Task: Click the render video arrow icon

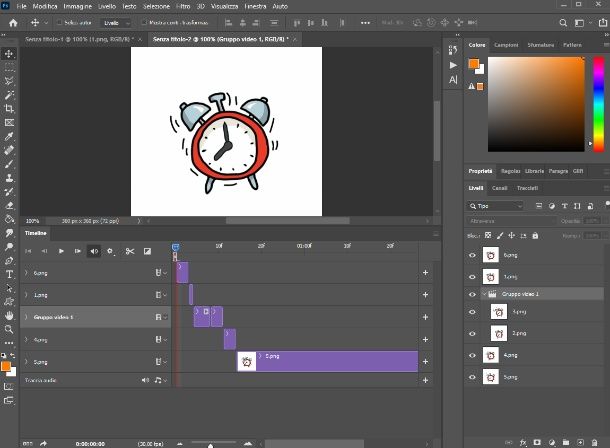Action: point(43,443)
